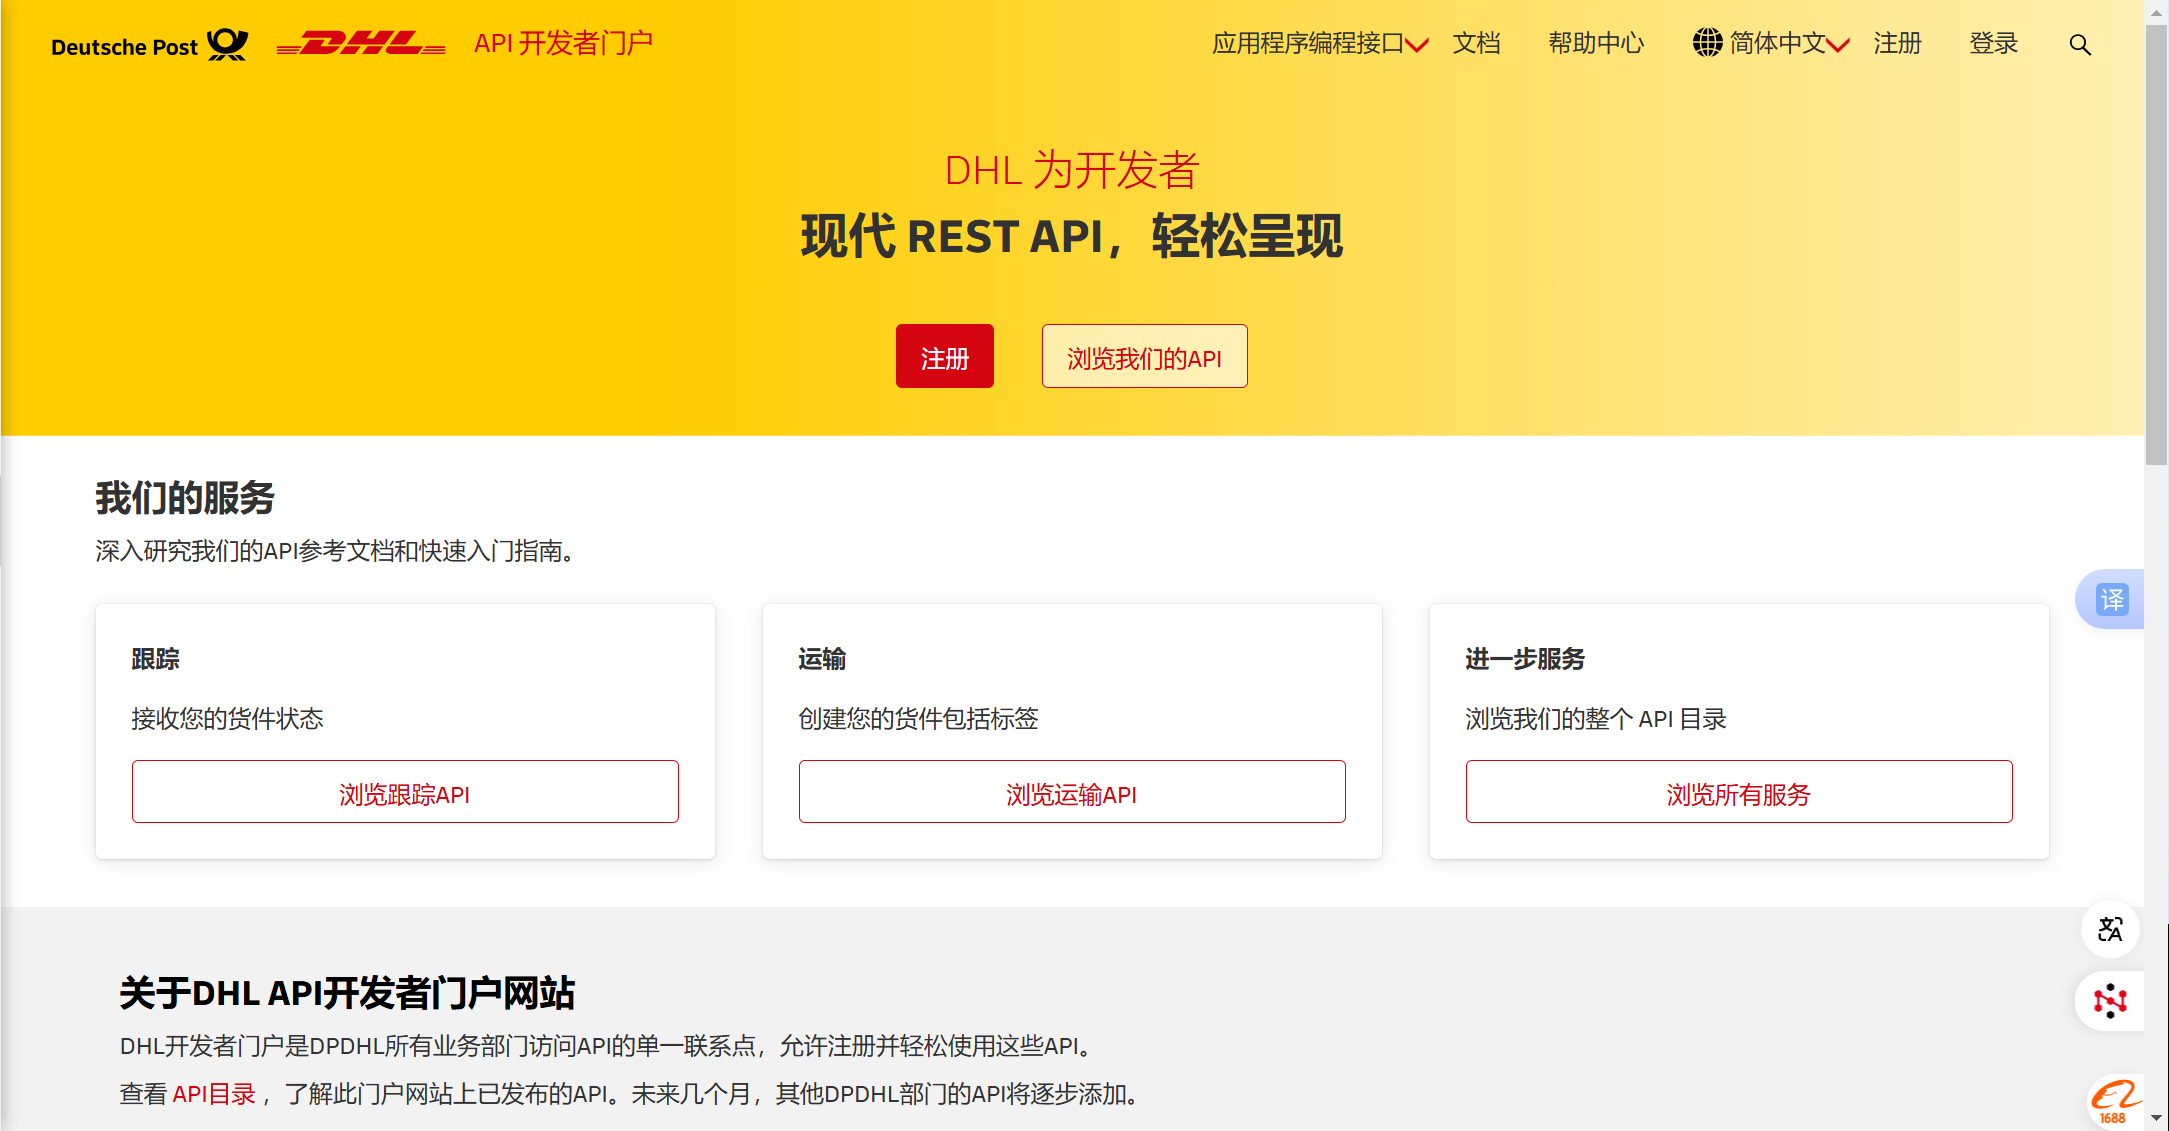This screenshot has width=2169, height=1131.
Task: Expand the 应用程序编程接口 dropdown menu
Action: tap(1320, 44)
